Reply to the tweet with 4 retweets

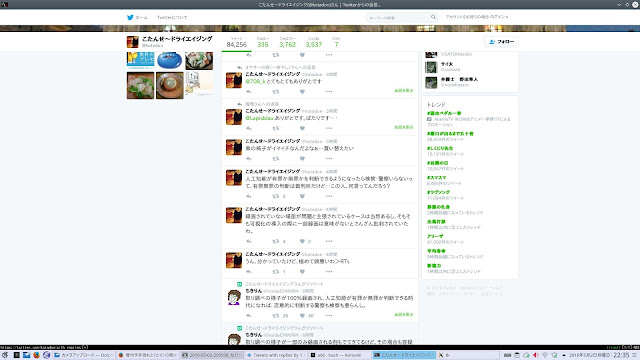(249, 241)
